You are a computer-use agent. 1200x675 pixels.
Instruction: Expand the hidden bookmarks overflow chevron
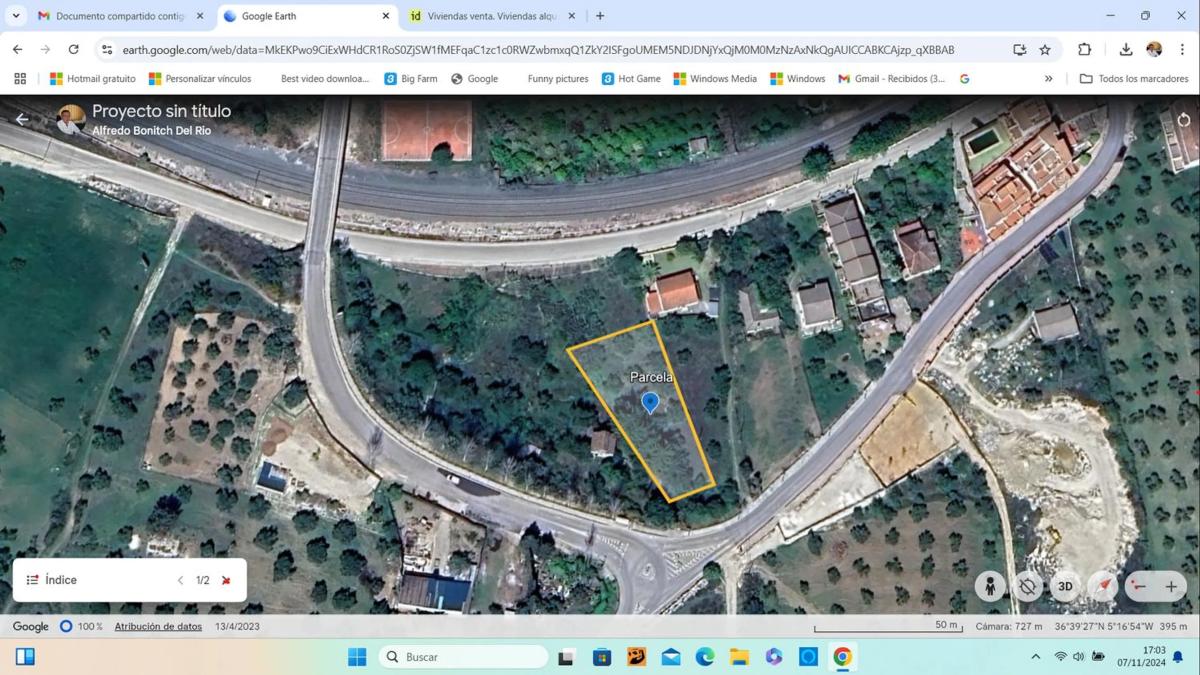coord(1048,78)
